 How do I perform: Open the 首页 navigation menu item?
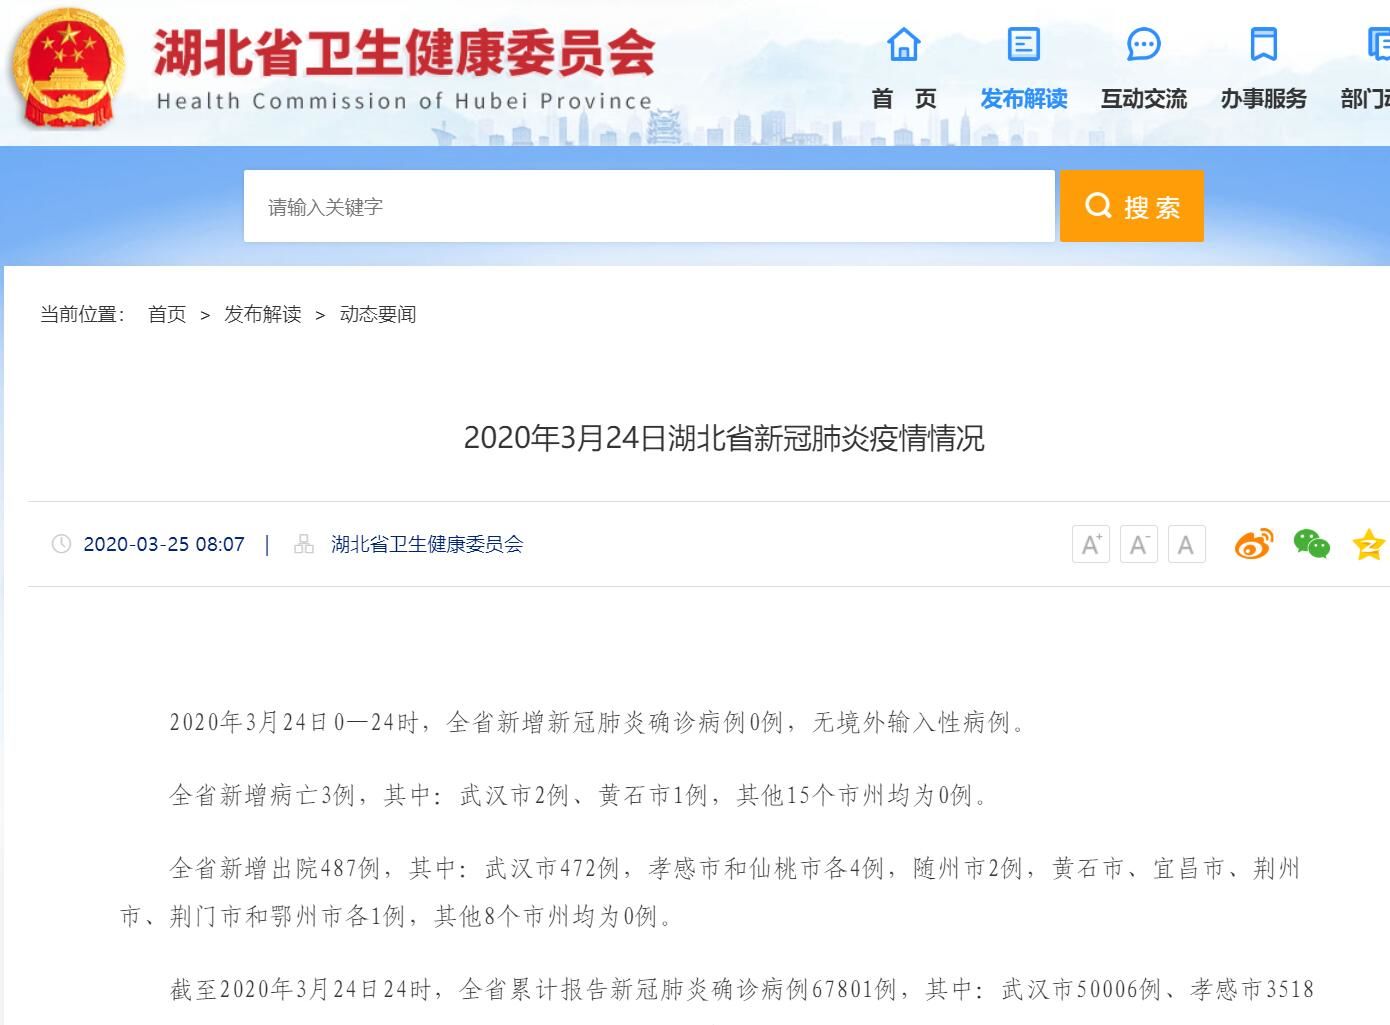point(903,99)
